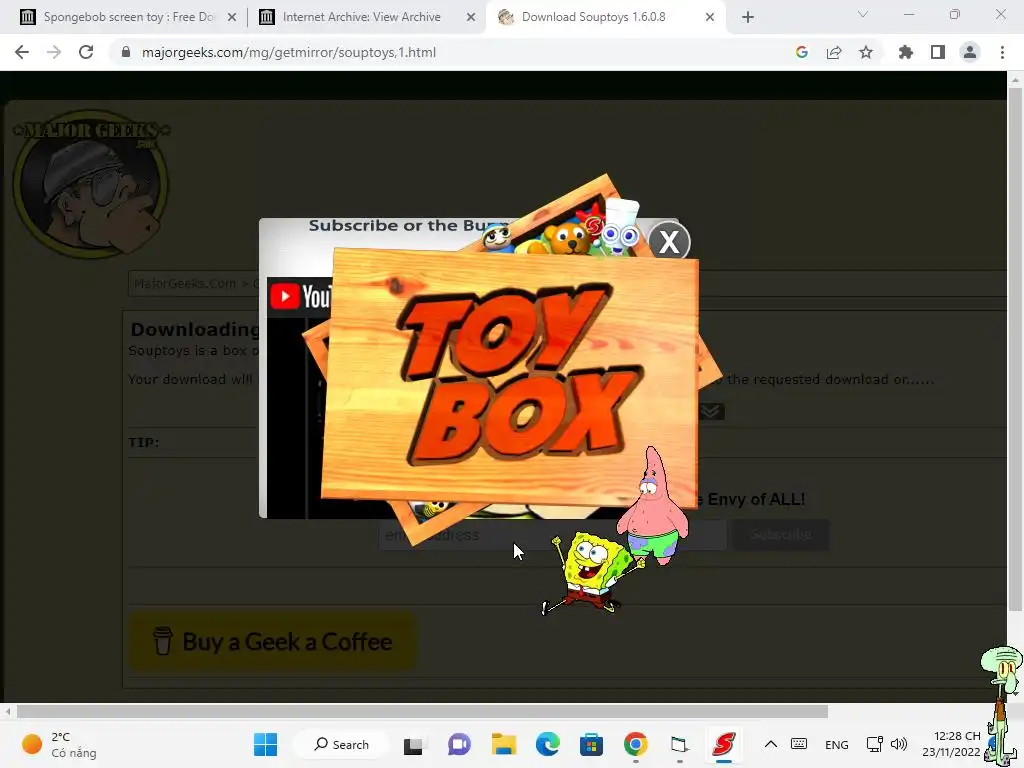
Task: Click the SpongeBob desktop toy
Action: point(591,573)
